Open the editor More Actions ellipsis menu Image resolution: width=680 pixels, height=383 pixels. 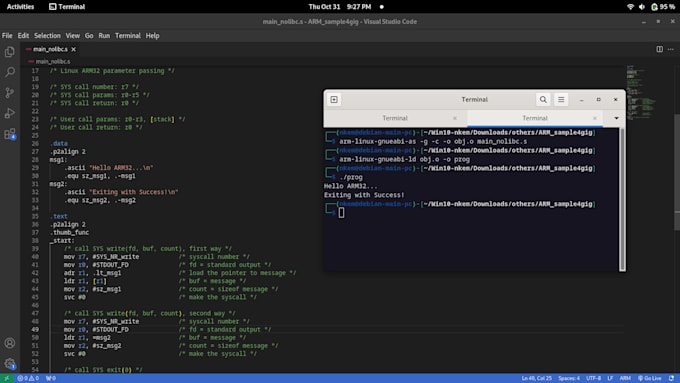671,49
